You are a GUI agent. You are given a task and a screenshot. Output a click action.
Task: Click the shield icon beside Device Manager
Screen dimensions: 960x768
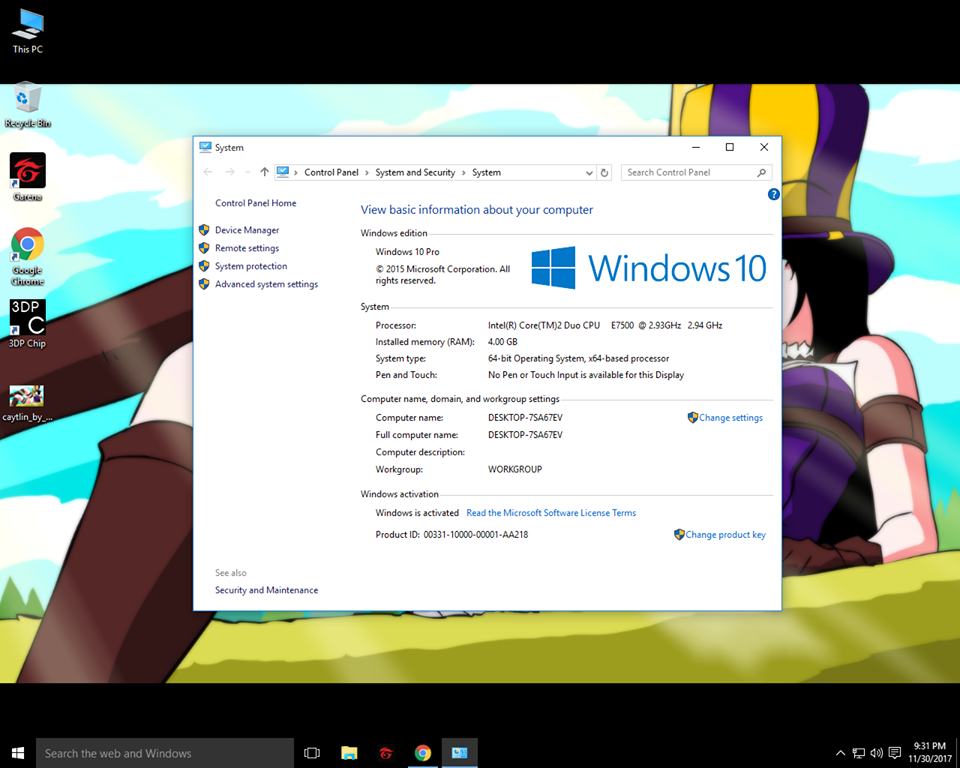(x=204, y=230)
